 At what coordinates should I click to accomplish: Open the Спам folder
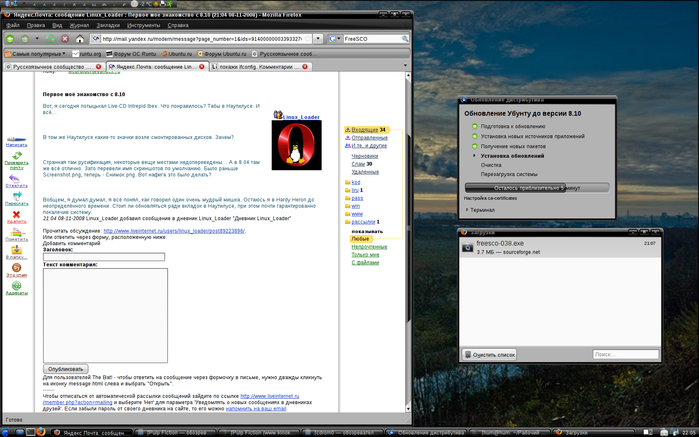coord(358,164)
